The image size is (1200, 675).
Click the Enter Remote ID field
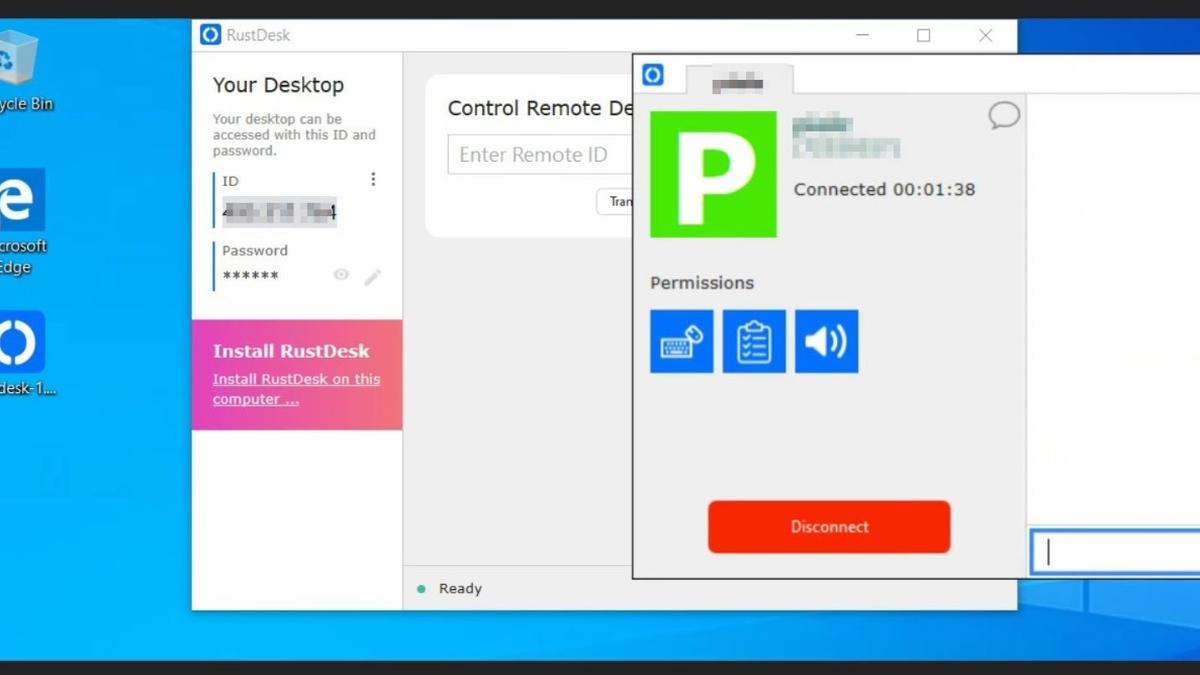pyautogui.click(x=540, y=155)
